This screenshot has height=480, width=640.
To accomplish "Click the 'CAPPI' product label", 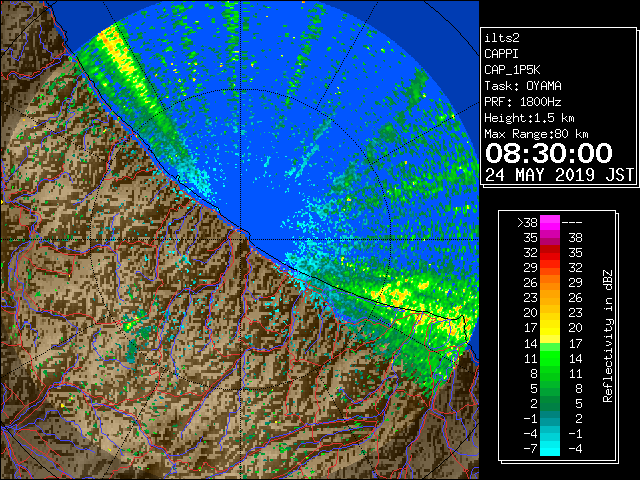I will [x=501, y=54].
